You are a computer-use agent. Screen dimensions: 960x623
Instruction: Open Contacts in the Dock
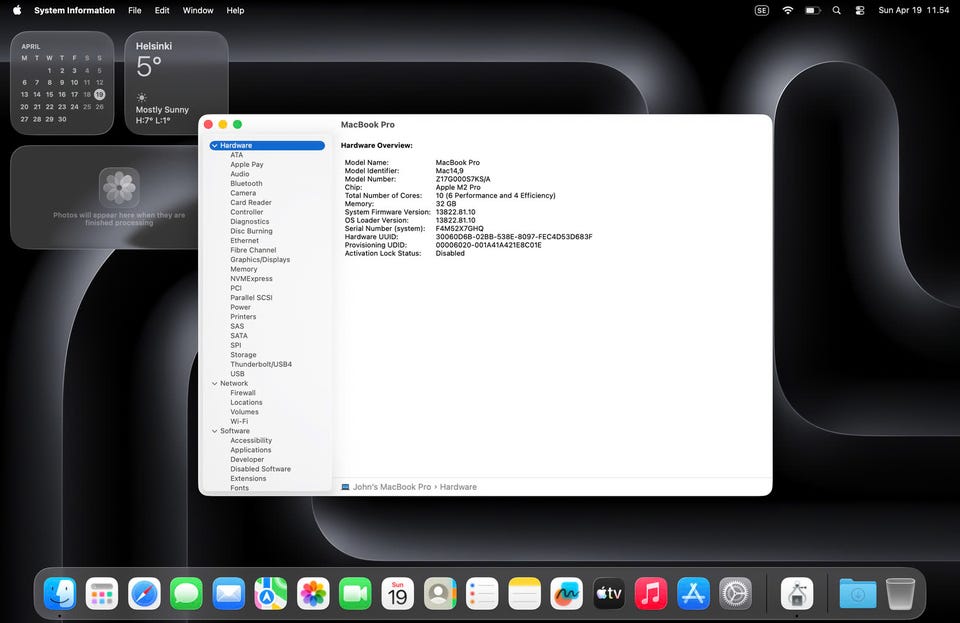440,594
